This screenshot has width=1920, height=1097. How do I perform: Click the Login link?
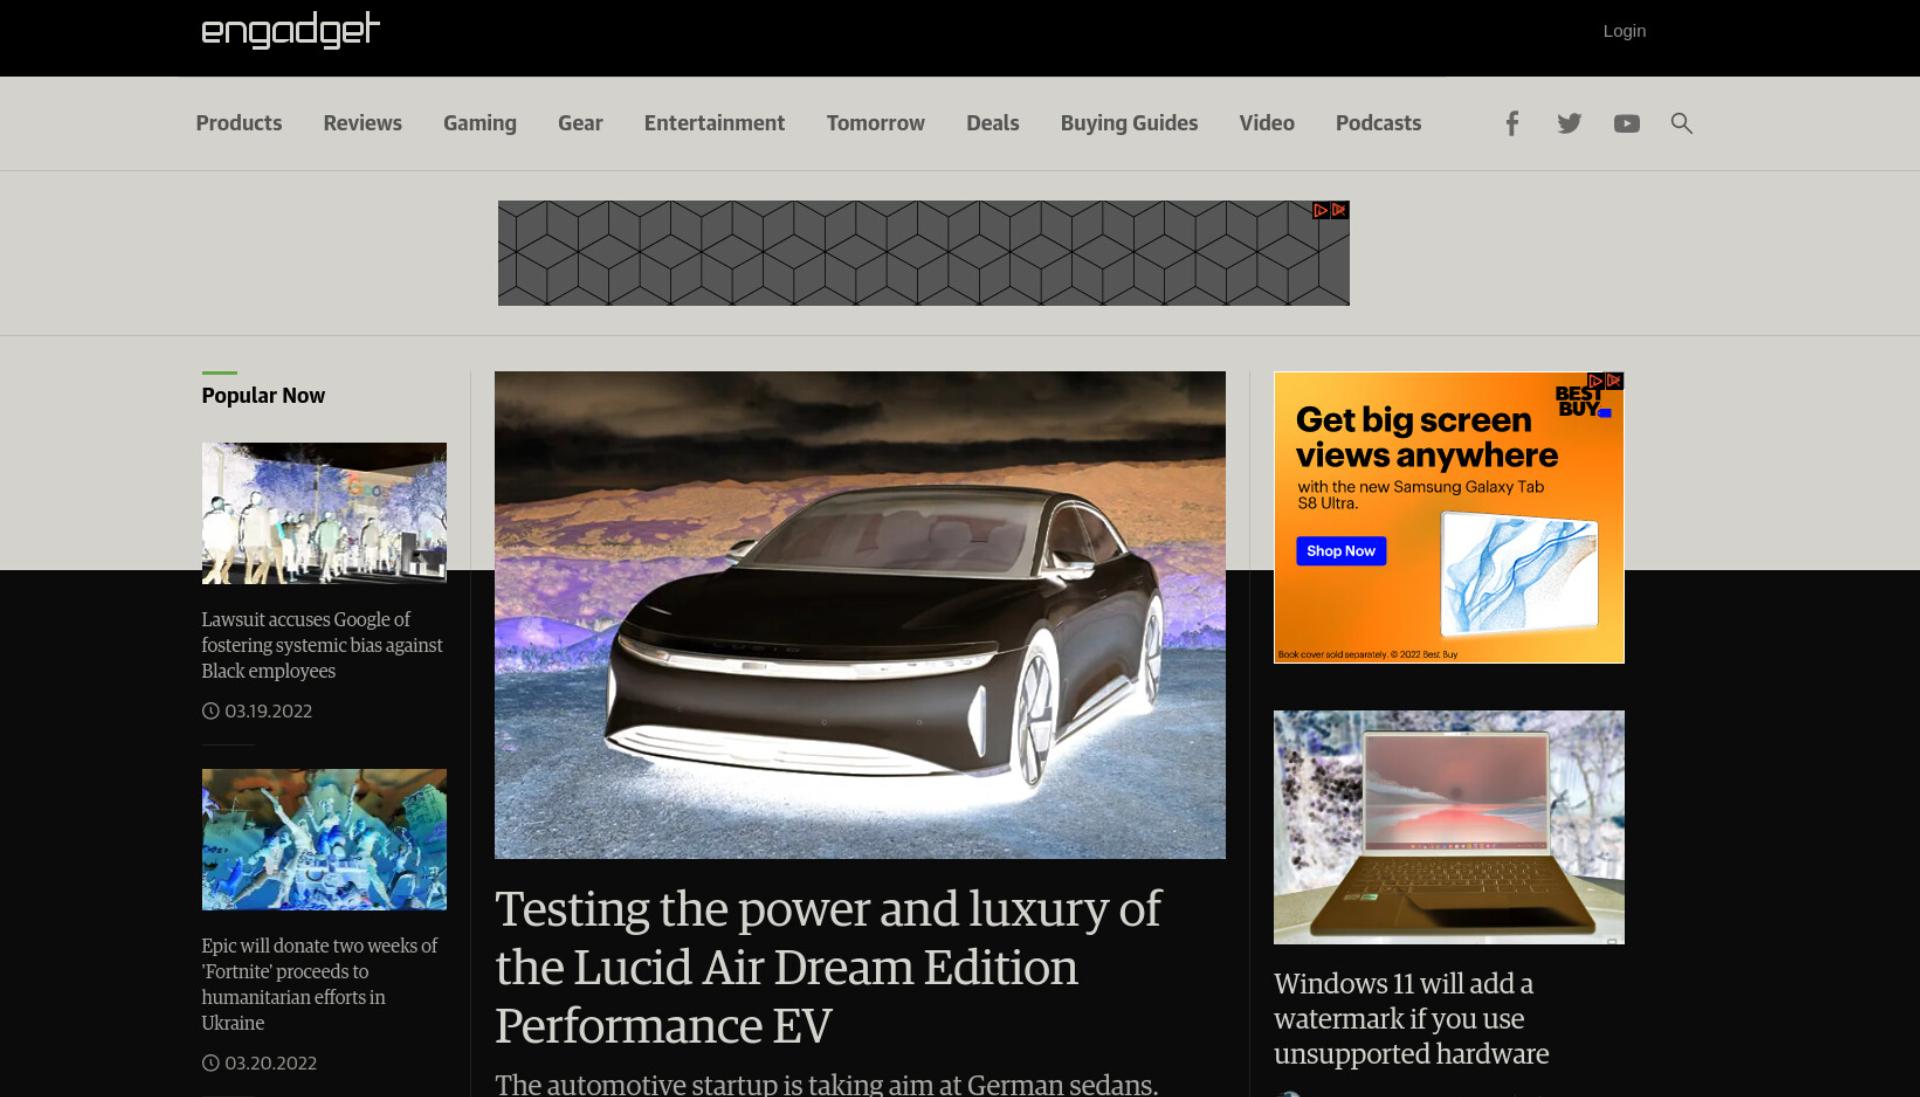click(1624, 31)
